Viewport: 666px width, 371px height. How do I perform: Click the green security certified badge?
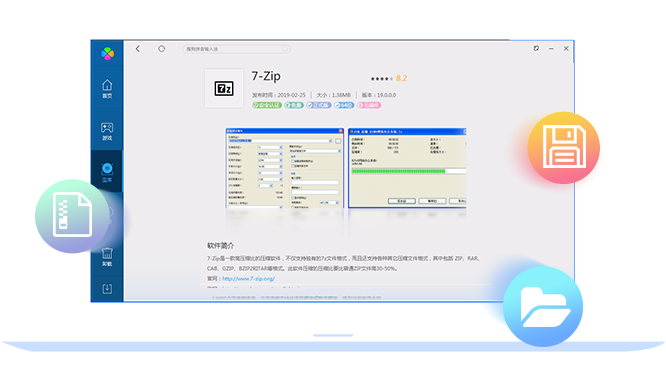coord(267,105)
